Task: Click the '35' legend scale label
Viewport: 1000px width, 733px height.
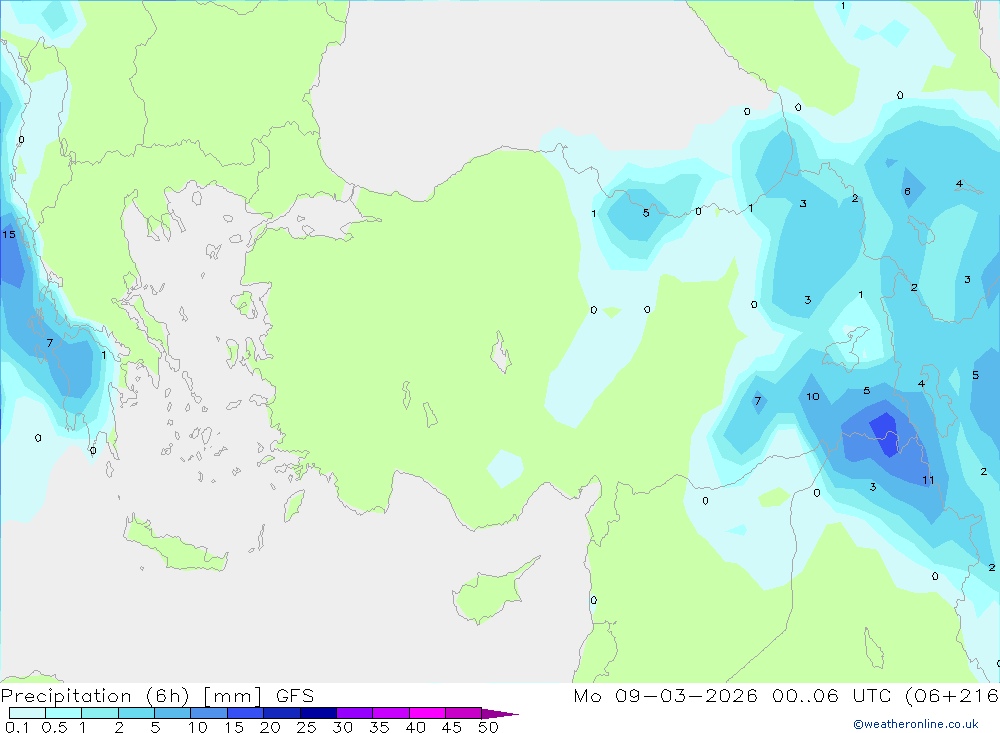Action: (379, 727)
